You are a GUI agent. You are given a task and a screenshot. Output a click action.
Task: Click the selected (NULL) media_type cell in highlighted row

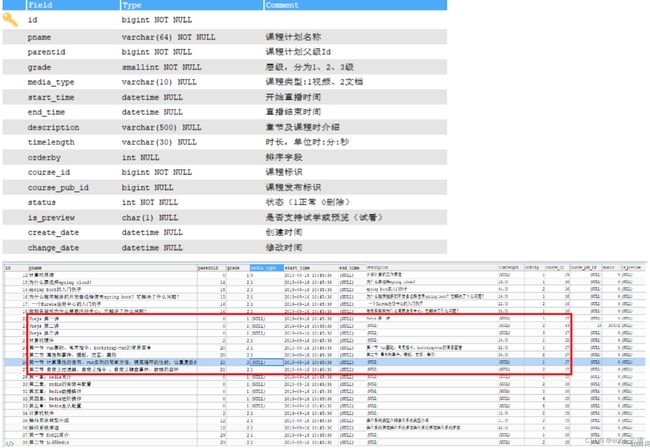267,362
